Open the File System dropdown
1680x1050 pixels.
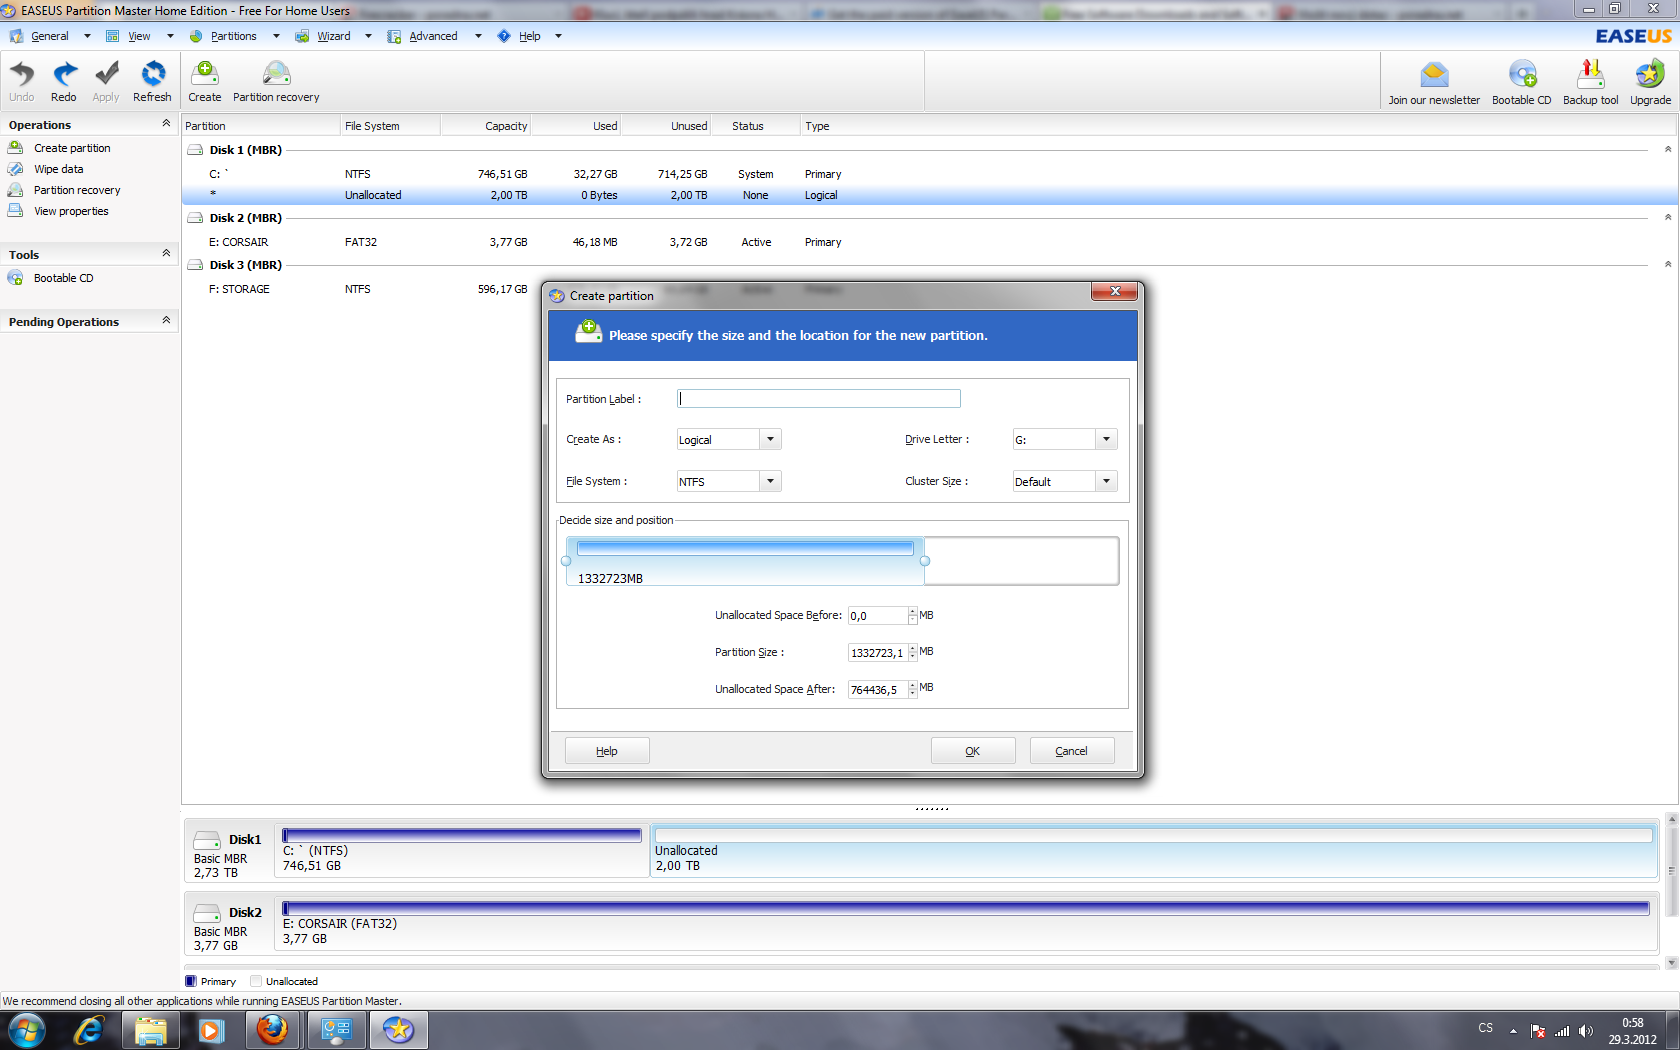point(770,481)
